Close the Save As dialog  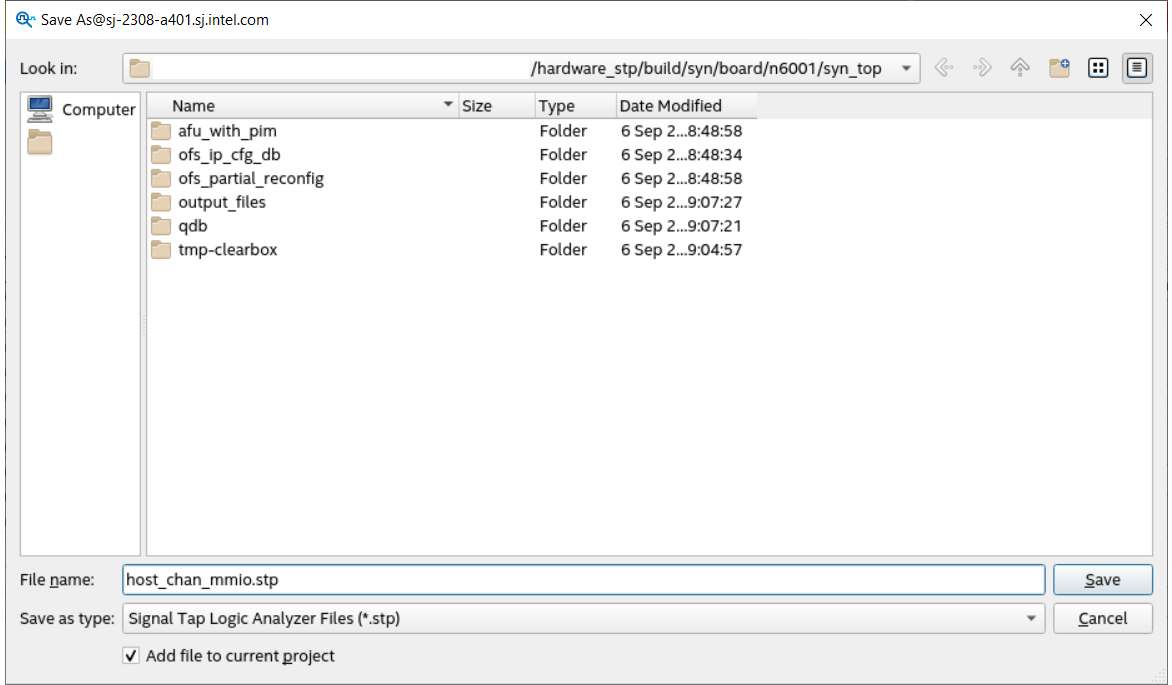point(1145,20)
